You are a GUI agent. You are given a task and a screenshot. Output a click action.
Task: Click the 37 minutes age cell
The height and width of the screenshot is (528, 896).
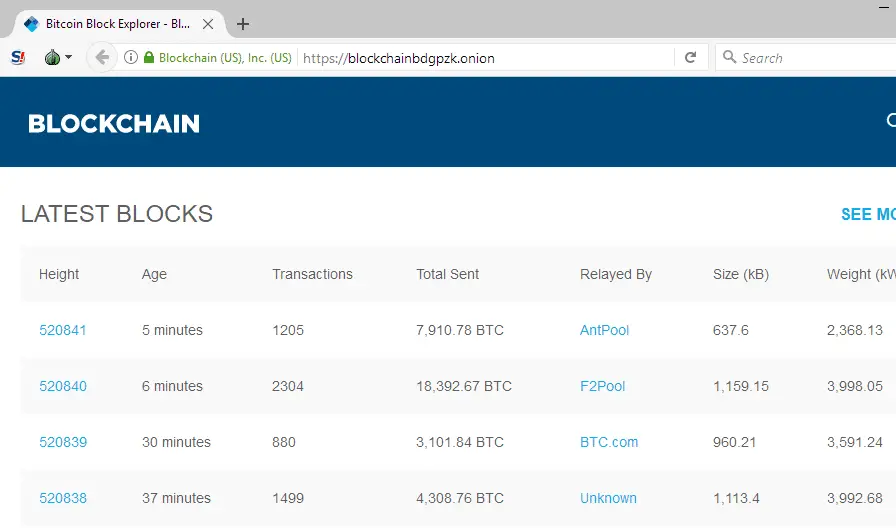(x=177, y=498)
